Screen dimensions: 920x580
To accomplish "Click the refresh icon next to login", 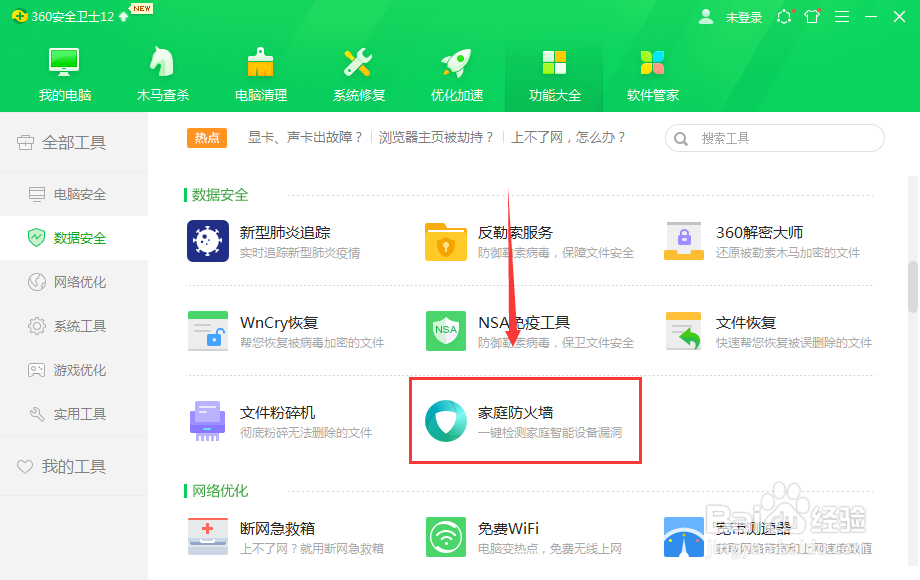I will click(784, 16).
